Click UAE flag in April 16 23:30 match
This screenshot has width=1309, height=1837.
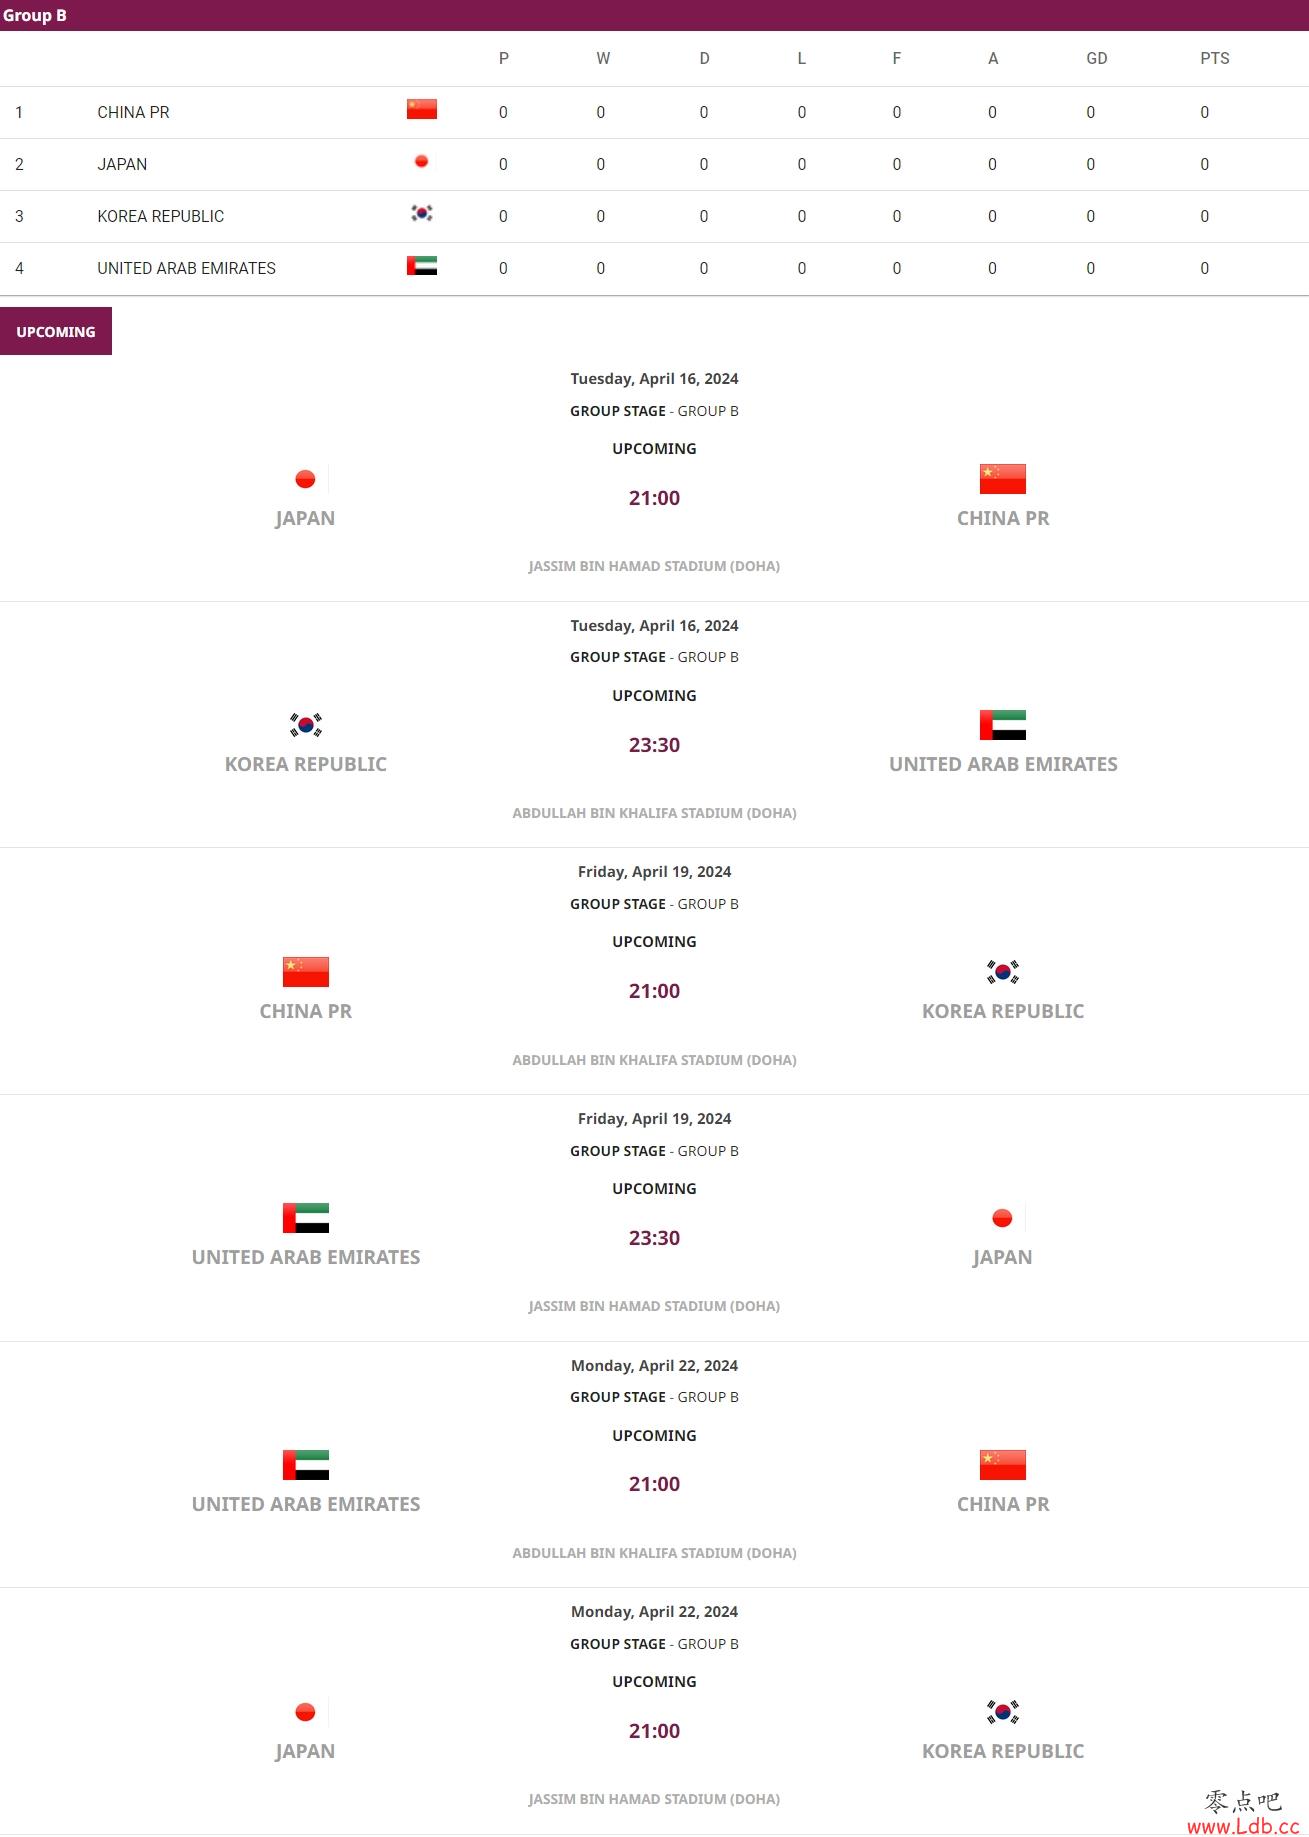1003,725
